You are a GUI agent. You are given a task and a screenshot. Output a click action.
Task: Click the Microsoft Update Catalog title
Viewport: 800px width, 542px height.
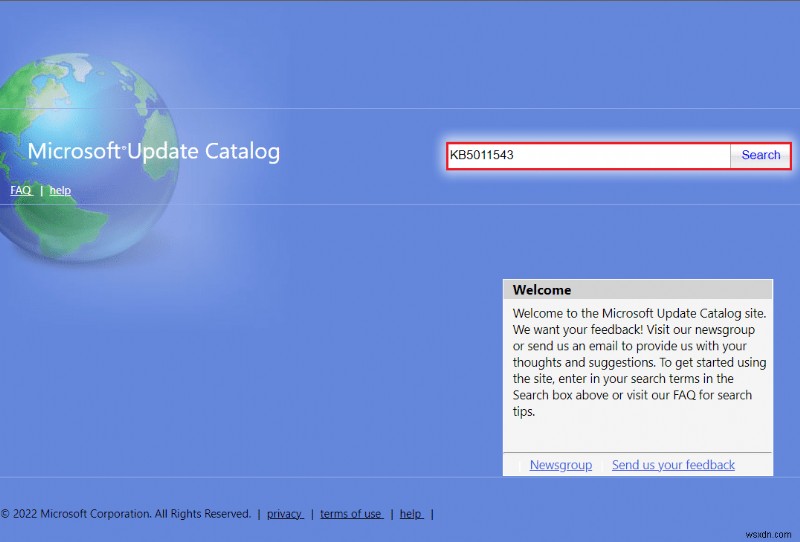pos(153,152)
